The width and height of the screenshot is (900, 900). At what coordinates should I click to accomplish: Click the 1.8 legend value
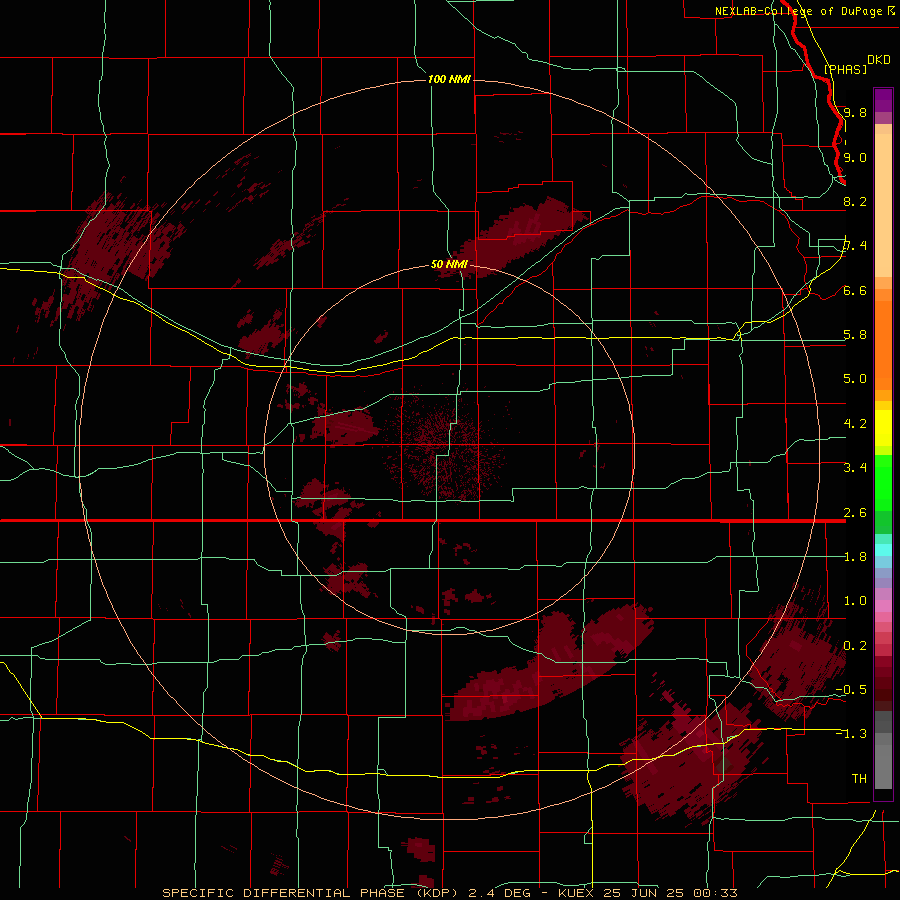(x=855, y=557)
